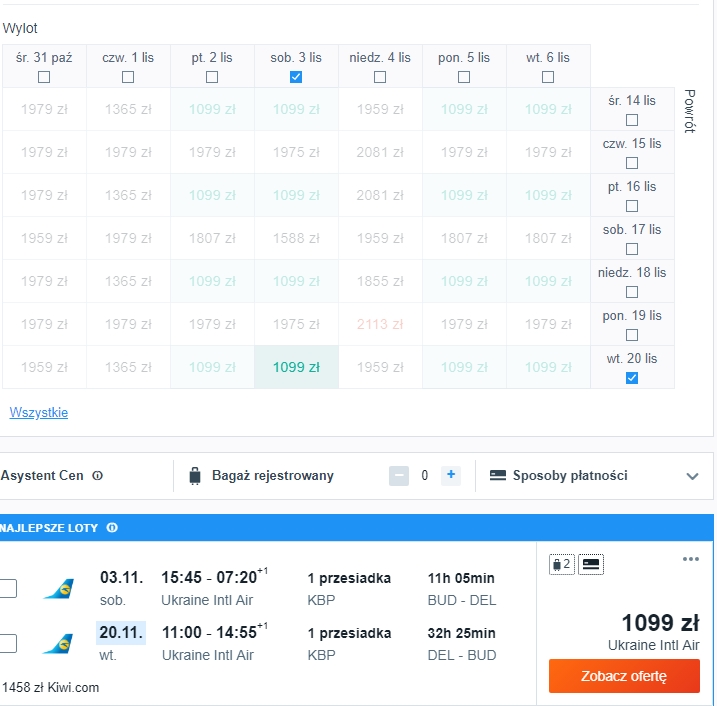717x706 pixels.
Task: Check the pt. 2 lis departure checkbox
Action: tap(212, 77)
